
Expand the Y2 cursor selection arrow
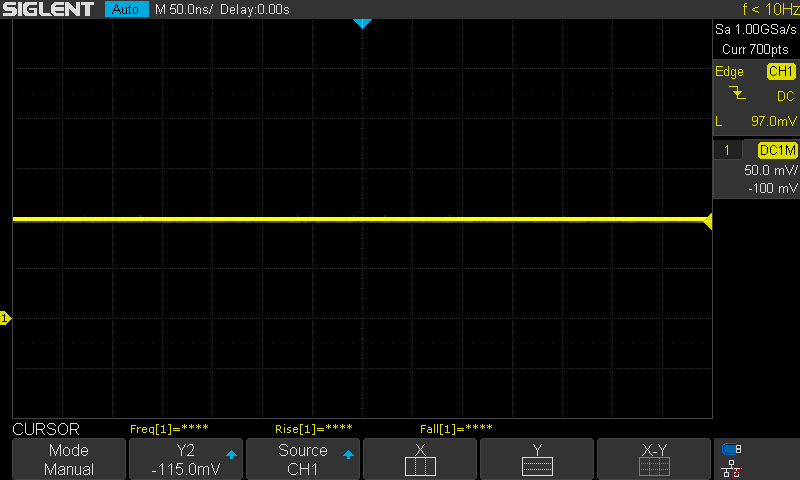[x=231, y=454]
